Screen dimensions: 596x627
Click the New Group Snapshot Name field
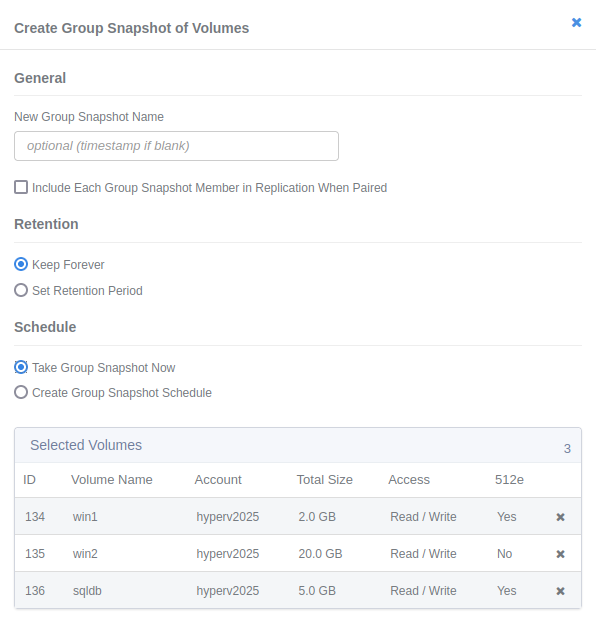click(176, 146)
